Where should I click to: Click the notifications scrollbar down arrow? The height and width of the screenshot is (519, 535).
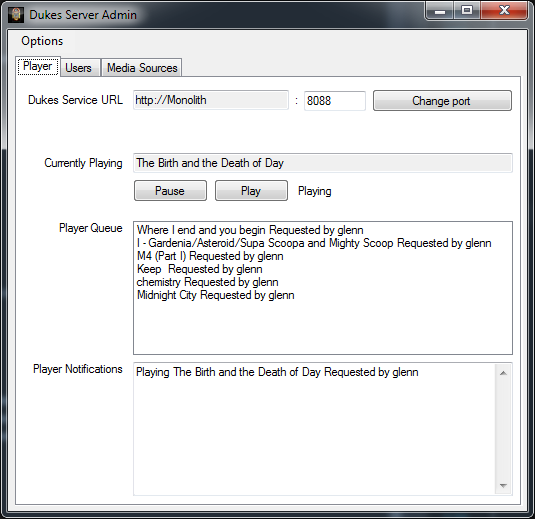(x=503, y=485)
